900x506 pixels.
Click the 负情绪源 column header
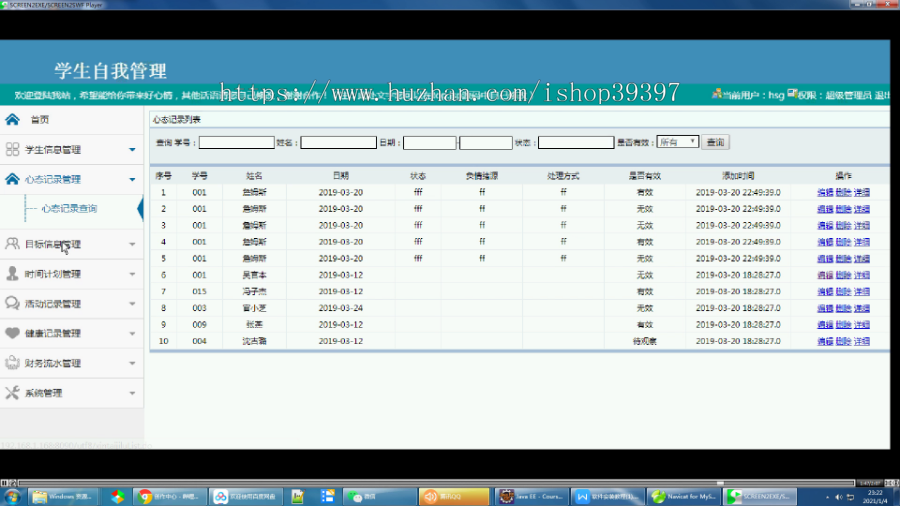point(482,176)
